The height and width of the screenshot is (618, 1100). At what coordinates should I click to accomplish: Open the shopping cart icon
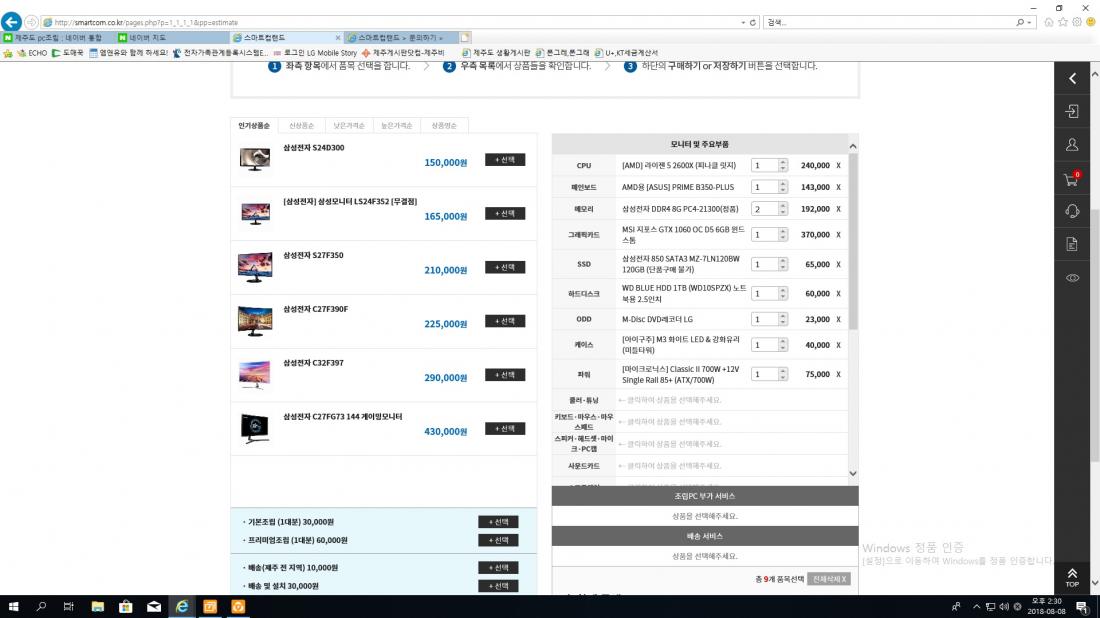[1072, 179]
